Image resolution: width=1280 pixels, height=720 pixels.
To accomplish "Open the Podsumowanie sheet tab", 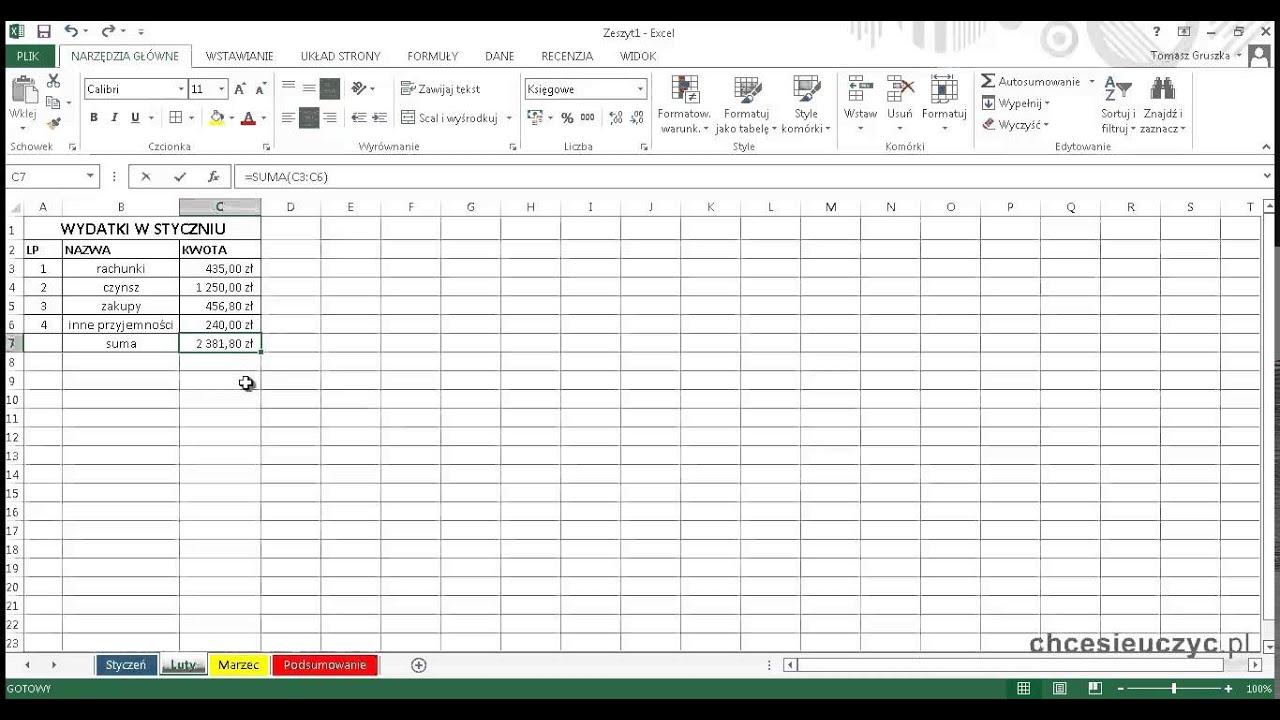I will pyautogui.click(x=324, y=665).
